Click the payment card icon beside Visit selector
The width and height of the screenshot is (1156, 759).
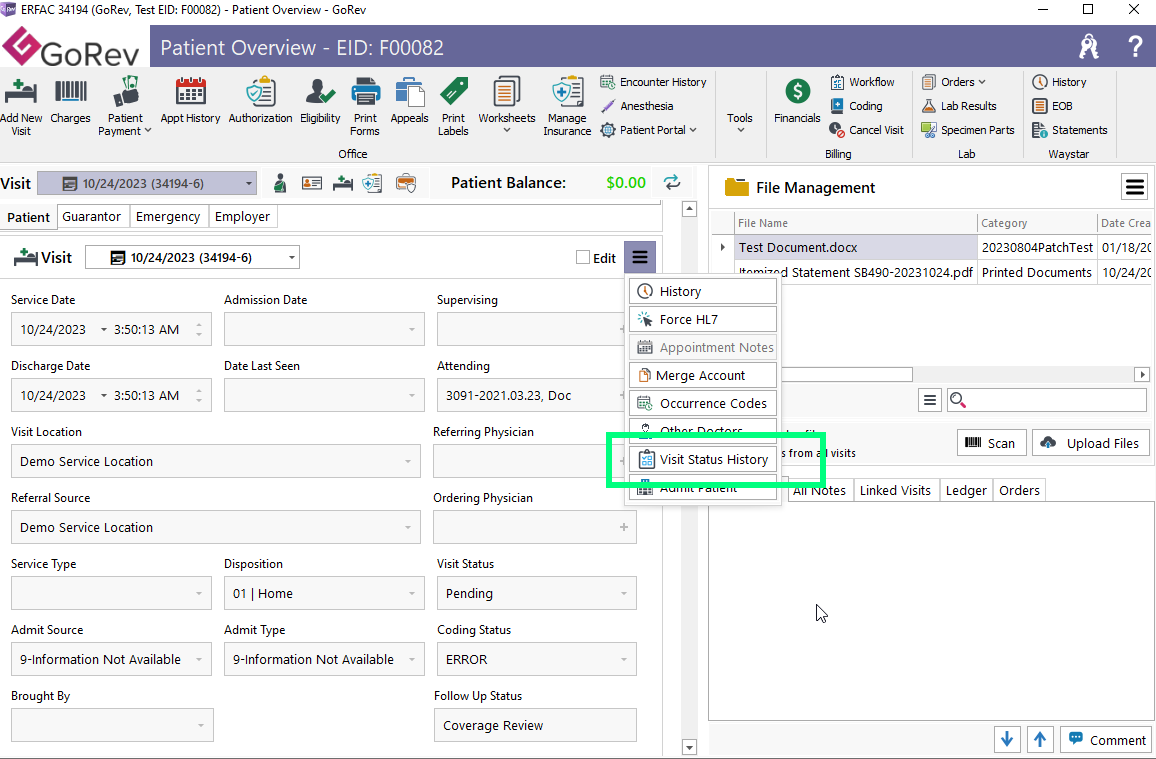click(405, 183)
